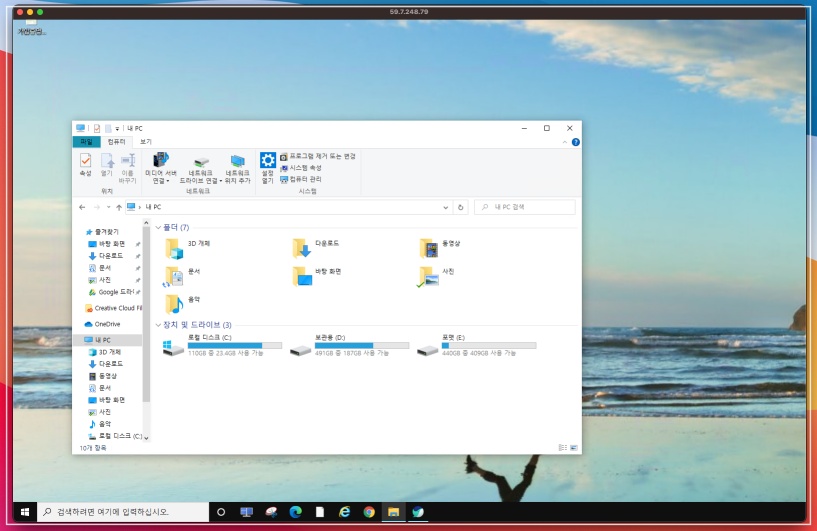Collapse the 장치 및 드라이브 (3) group
This screenshot has width=817, height=531.
[158, 325]
